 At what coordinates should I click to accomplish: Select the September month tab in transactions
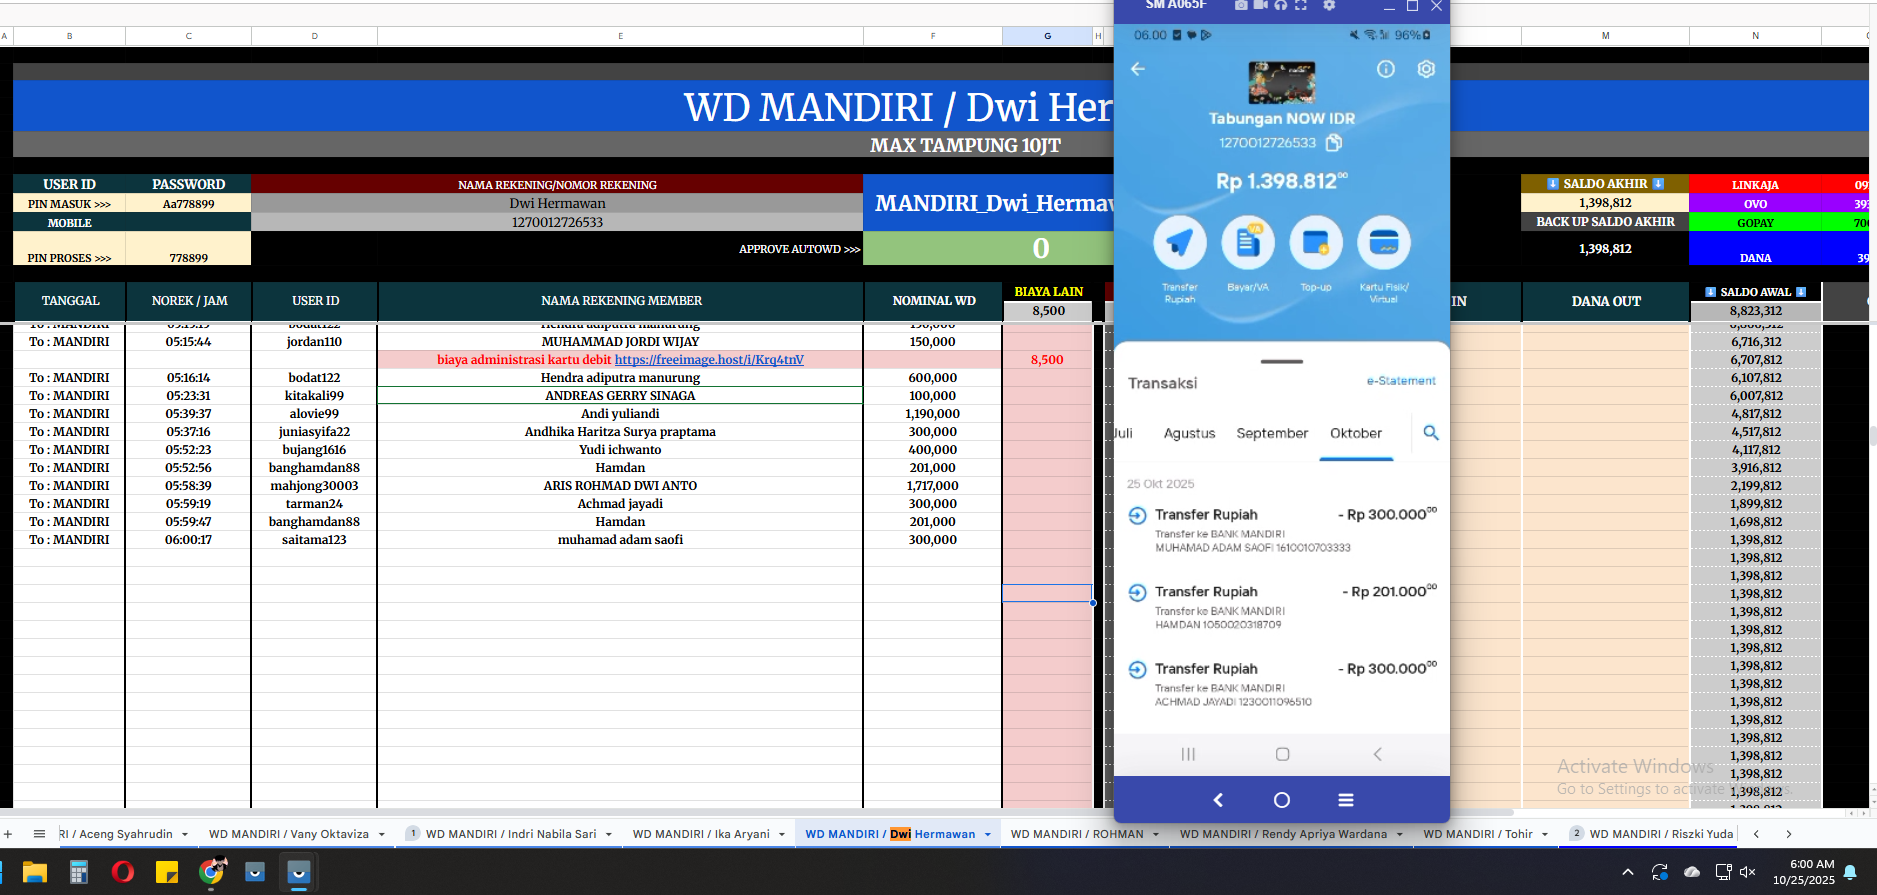pyautogui.click(x=1272, y=433)
